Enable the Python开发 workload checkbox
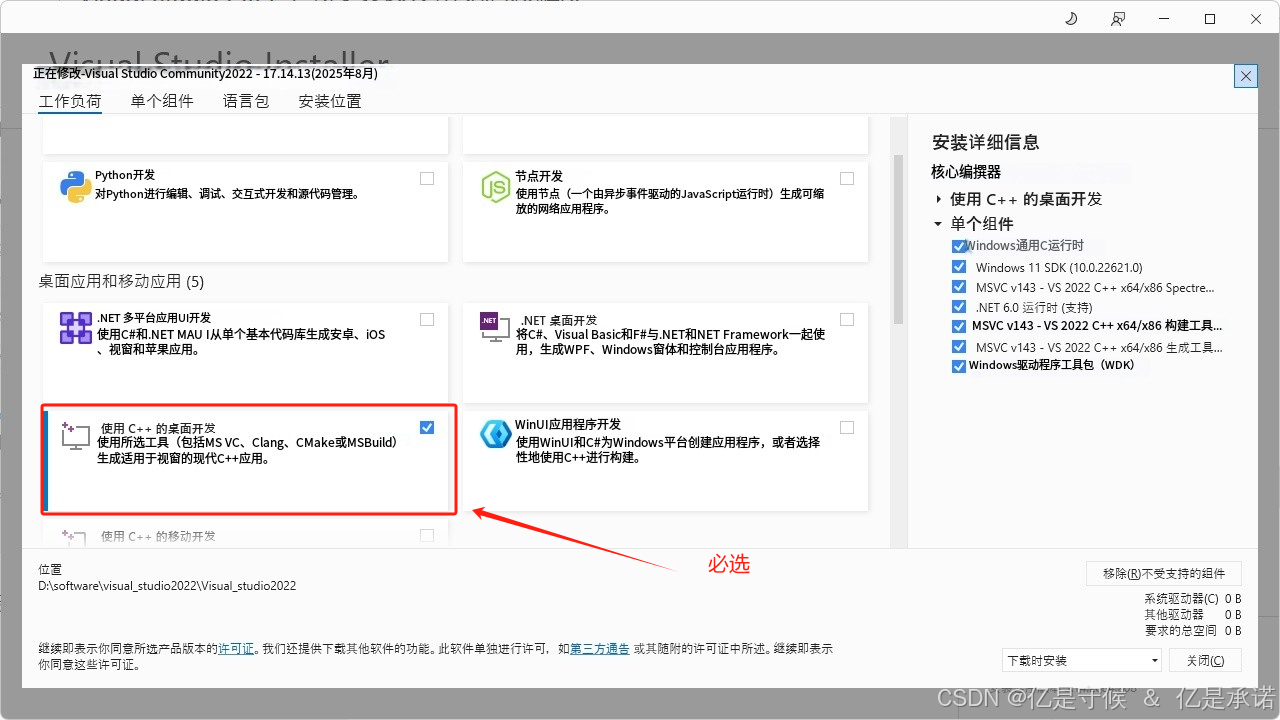Image resolution: width=1280 pixels, height=720 pixels. (x=427, y=178)
